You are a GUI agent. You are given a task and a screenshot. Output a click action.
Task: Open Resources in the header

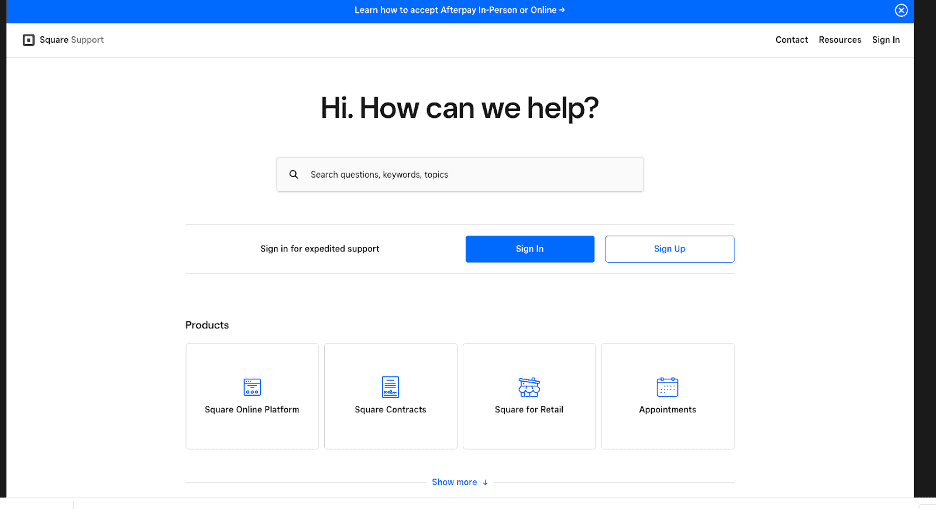(x=840, y=40)
